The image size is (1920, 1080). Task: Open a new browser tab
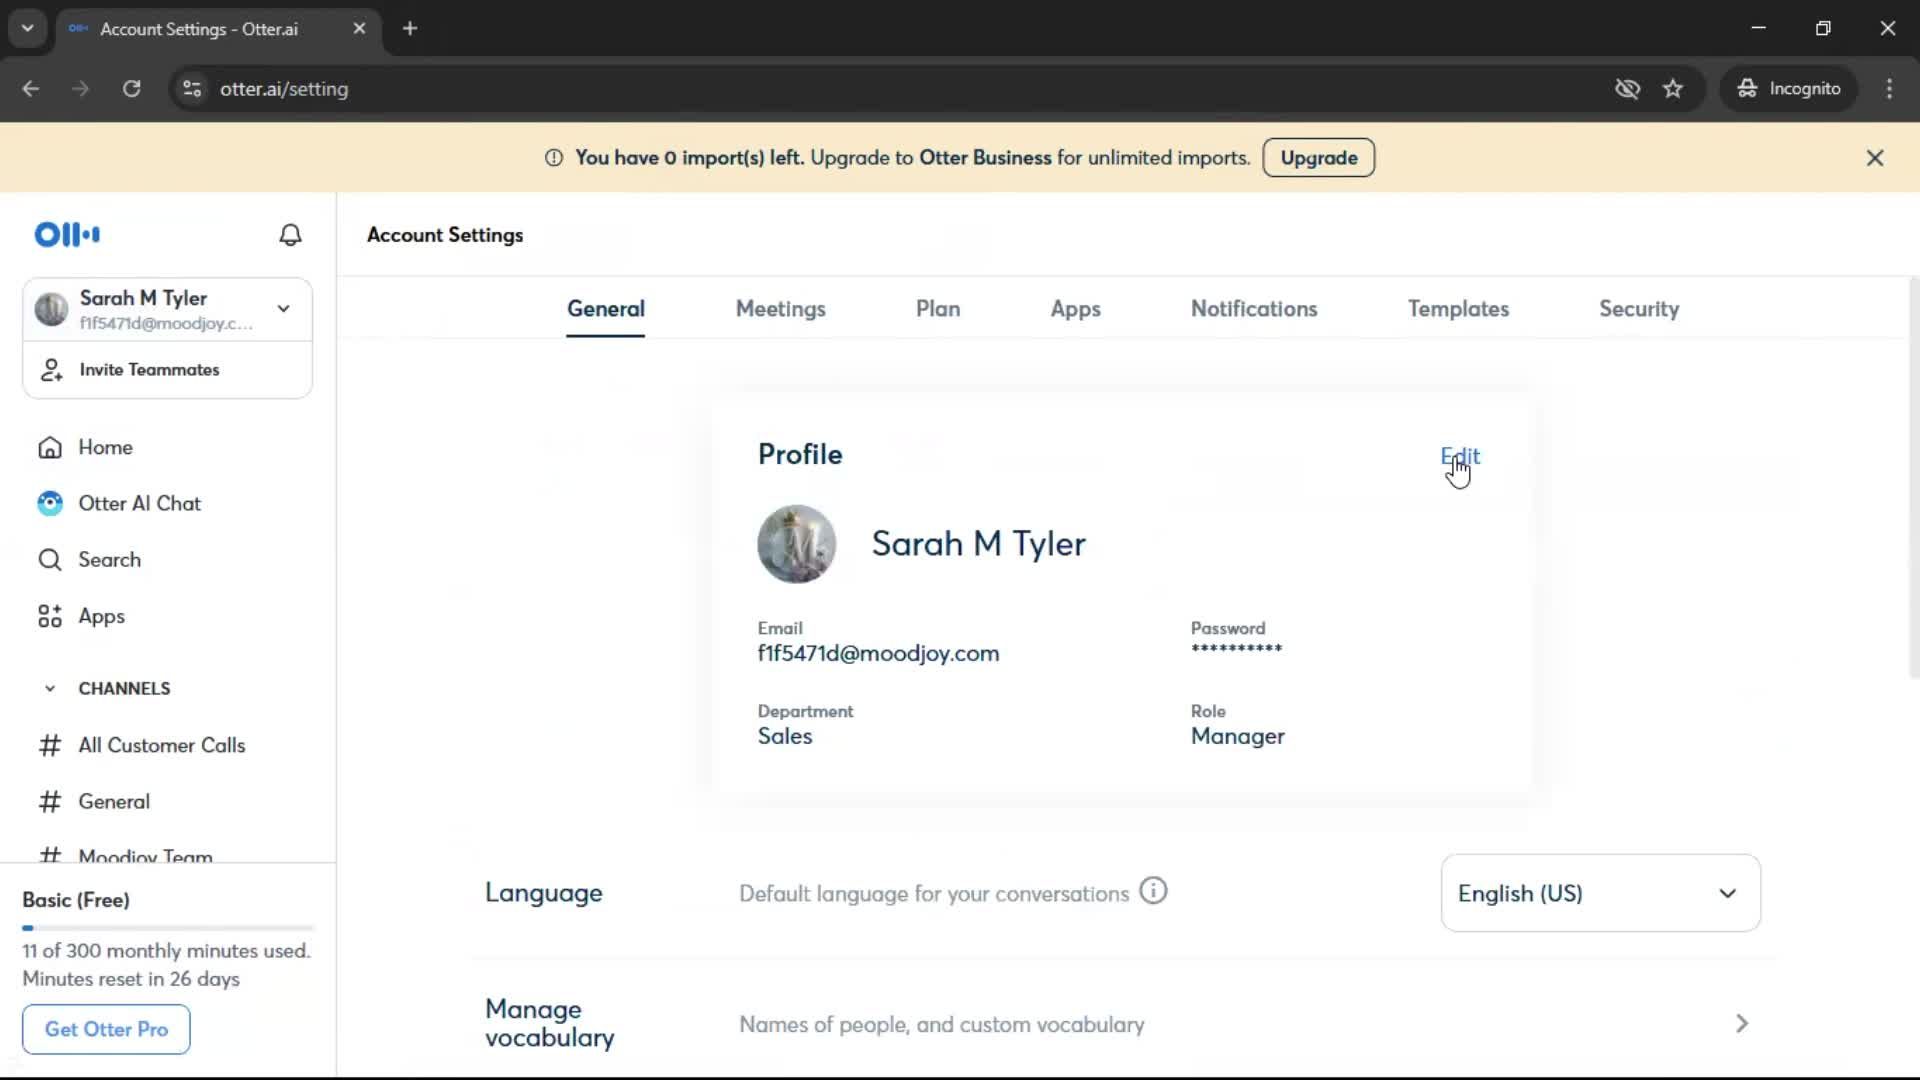point(410,29)
